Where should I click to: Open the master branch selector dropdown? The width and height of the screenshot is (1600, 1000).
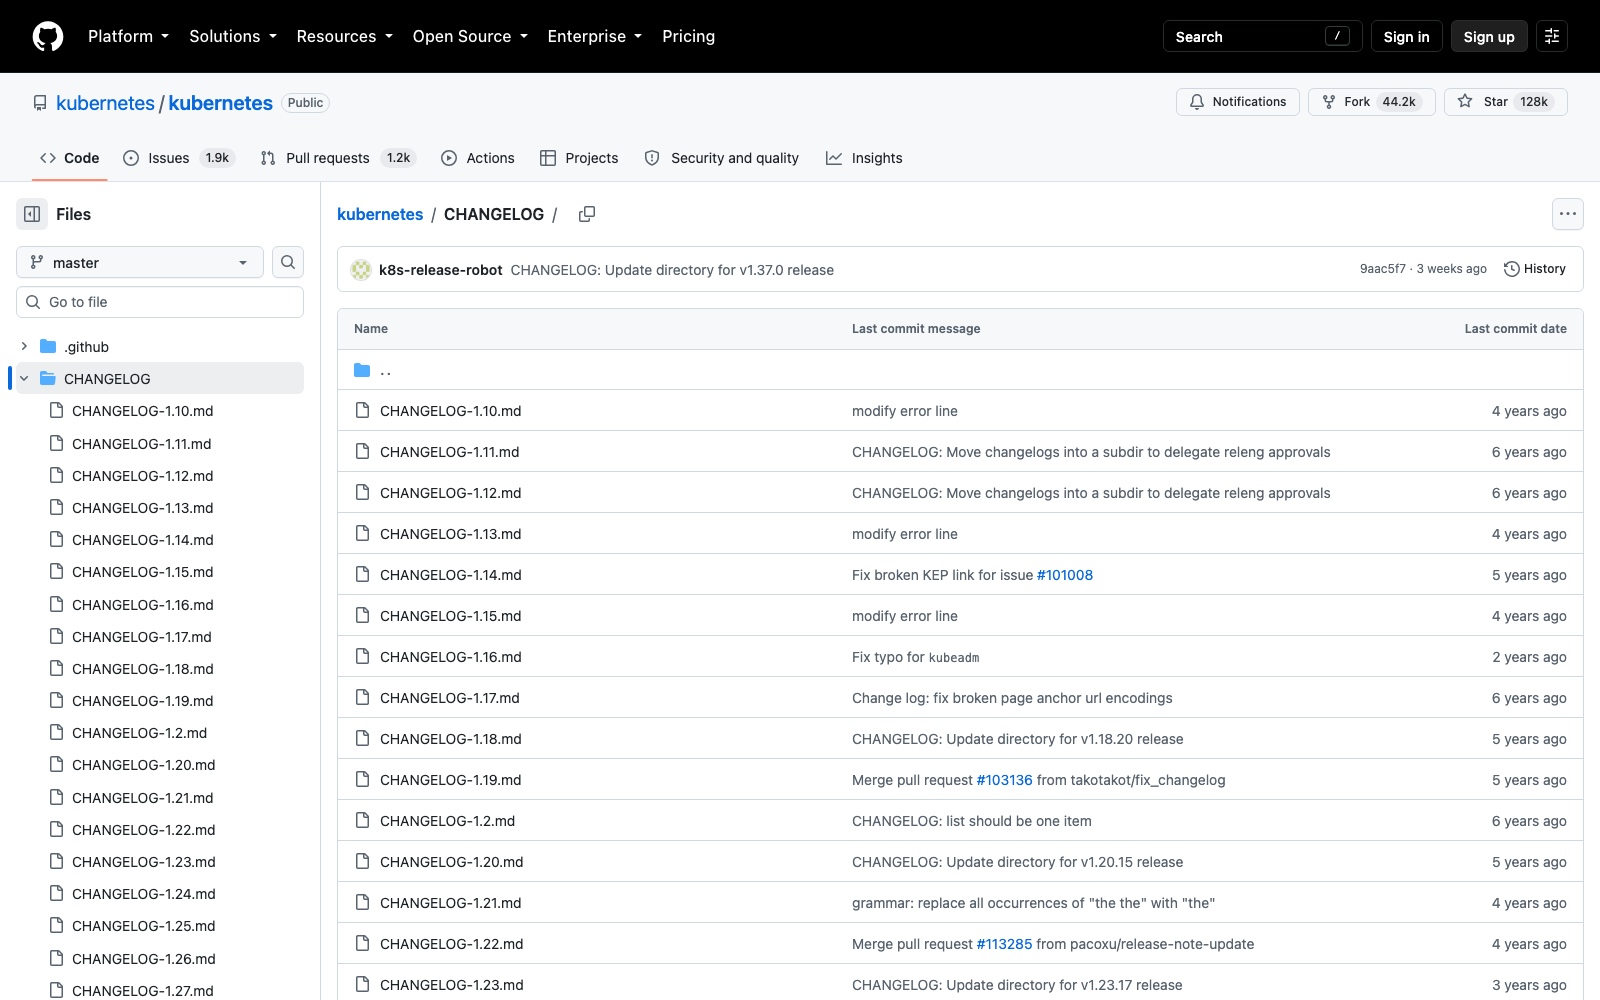click(x=140, y=262)
